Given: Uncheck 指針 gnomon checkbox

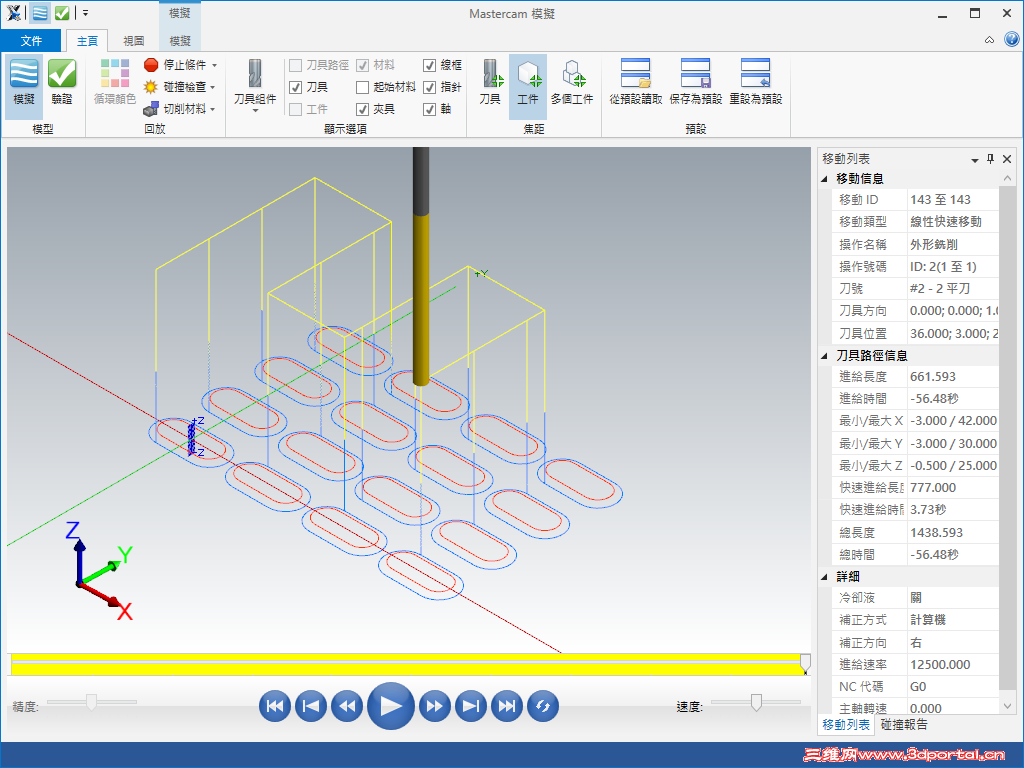Looking at the screenshot, I should point(429,87).
